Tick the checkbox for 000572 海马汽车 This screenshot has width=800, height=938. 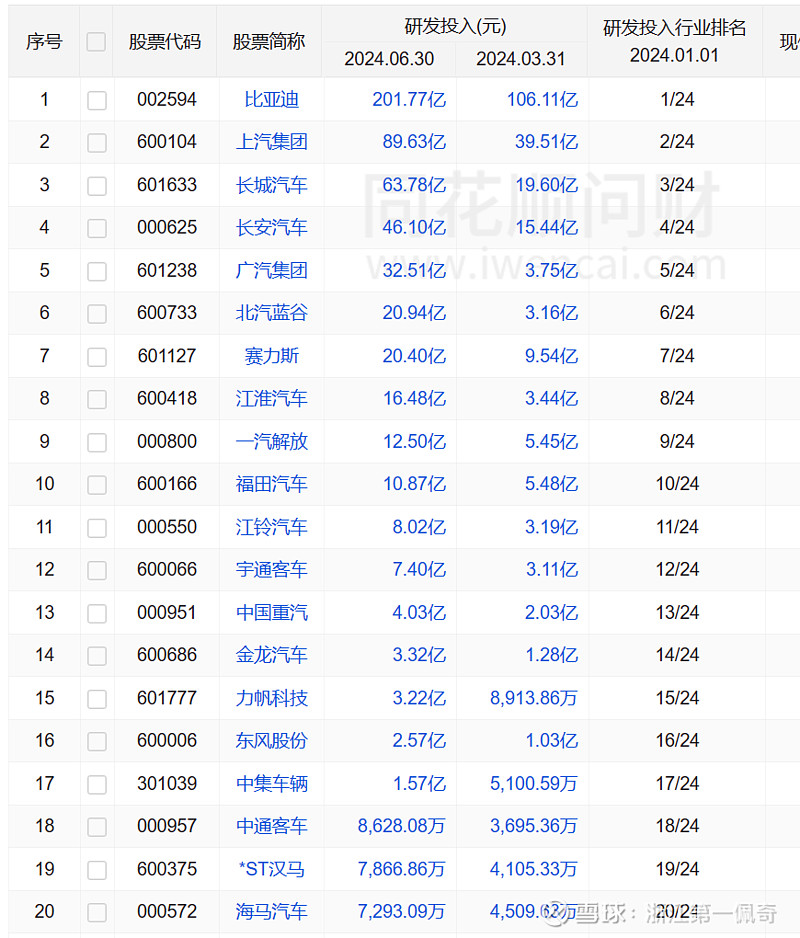point(97,912)
